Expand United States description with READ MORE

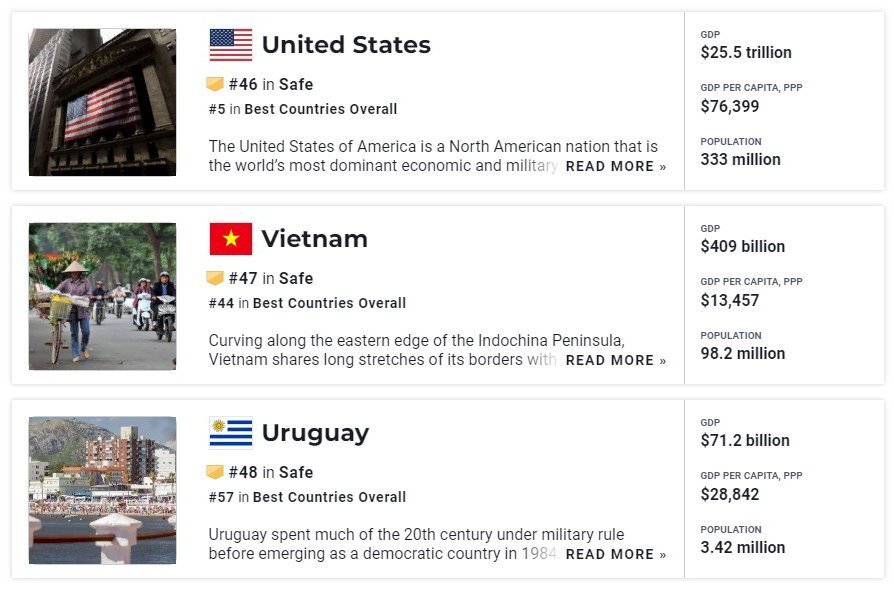pyautogui.click(x=615, y=166)
